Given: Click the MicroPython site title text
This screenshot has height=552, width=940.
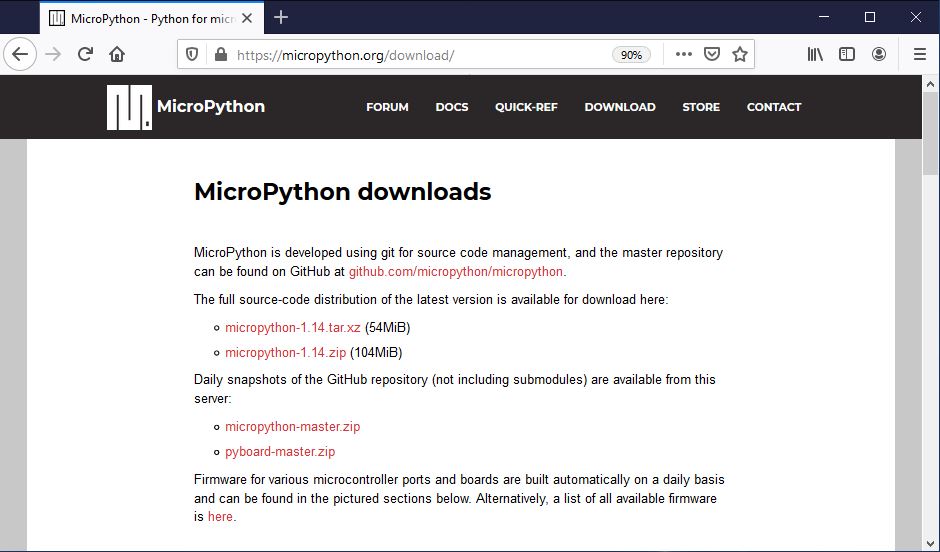Looking at the screenshot, I should (x=210, y=107).
